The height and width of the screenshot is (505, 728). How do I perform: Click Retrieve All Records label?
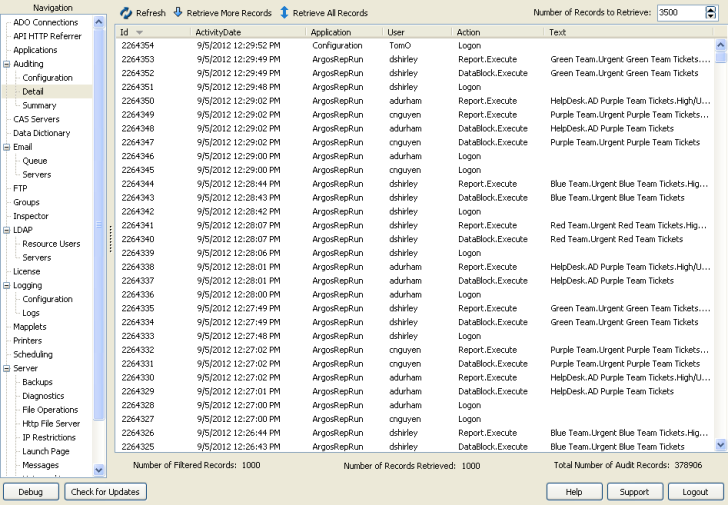point(330,13)
